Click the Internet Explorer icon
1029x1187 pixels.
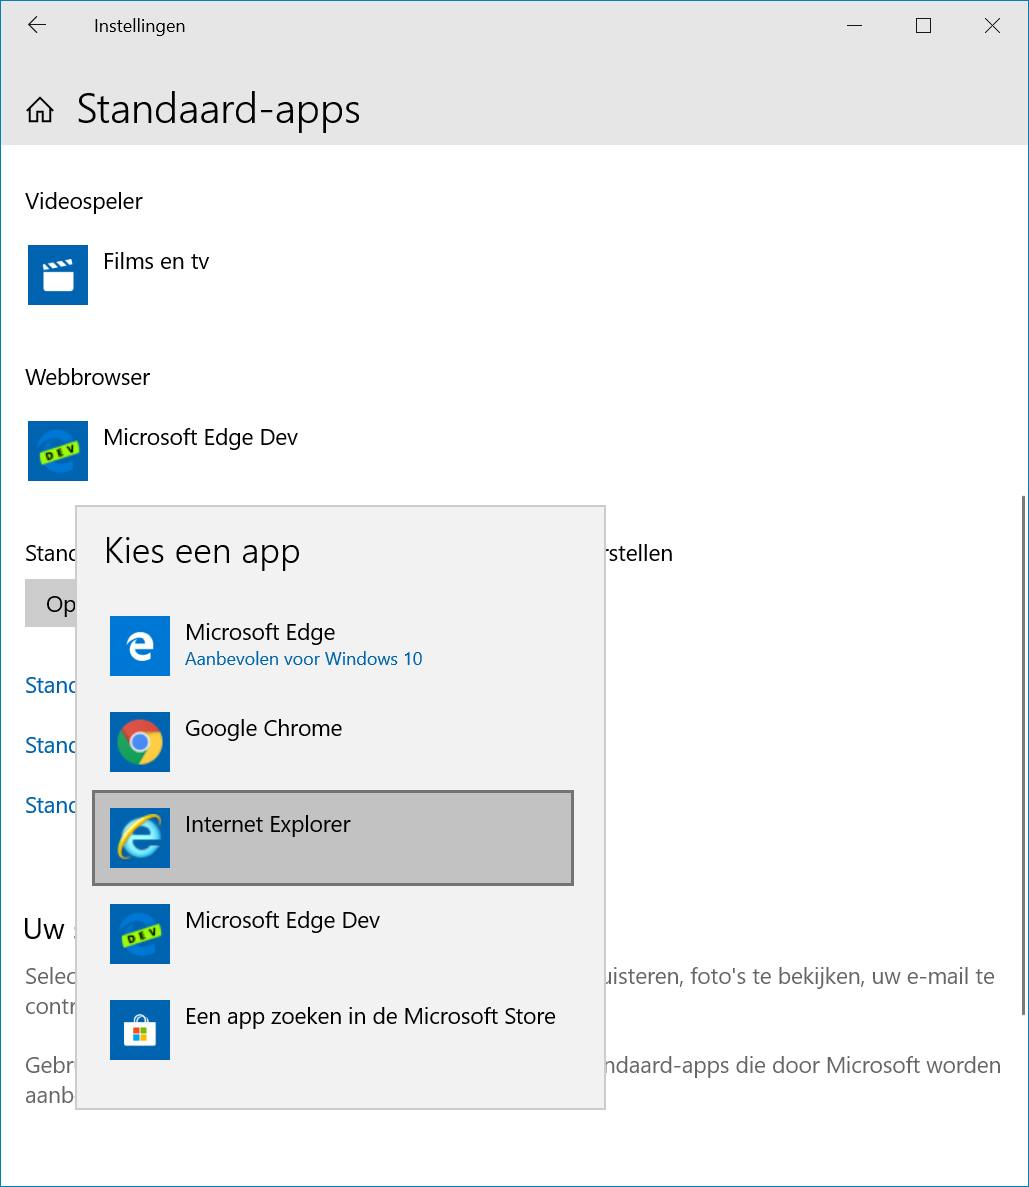coord(140,838)
